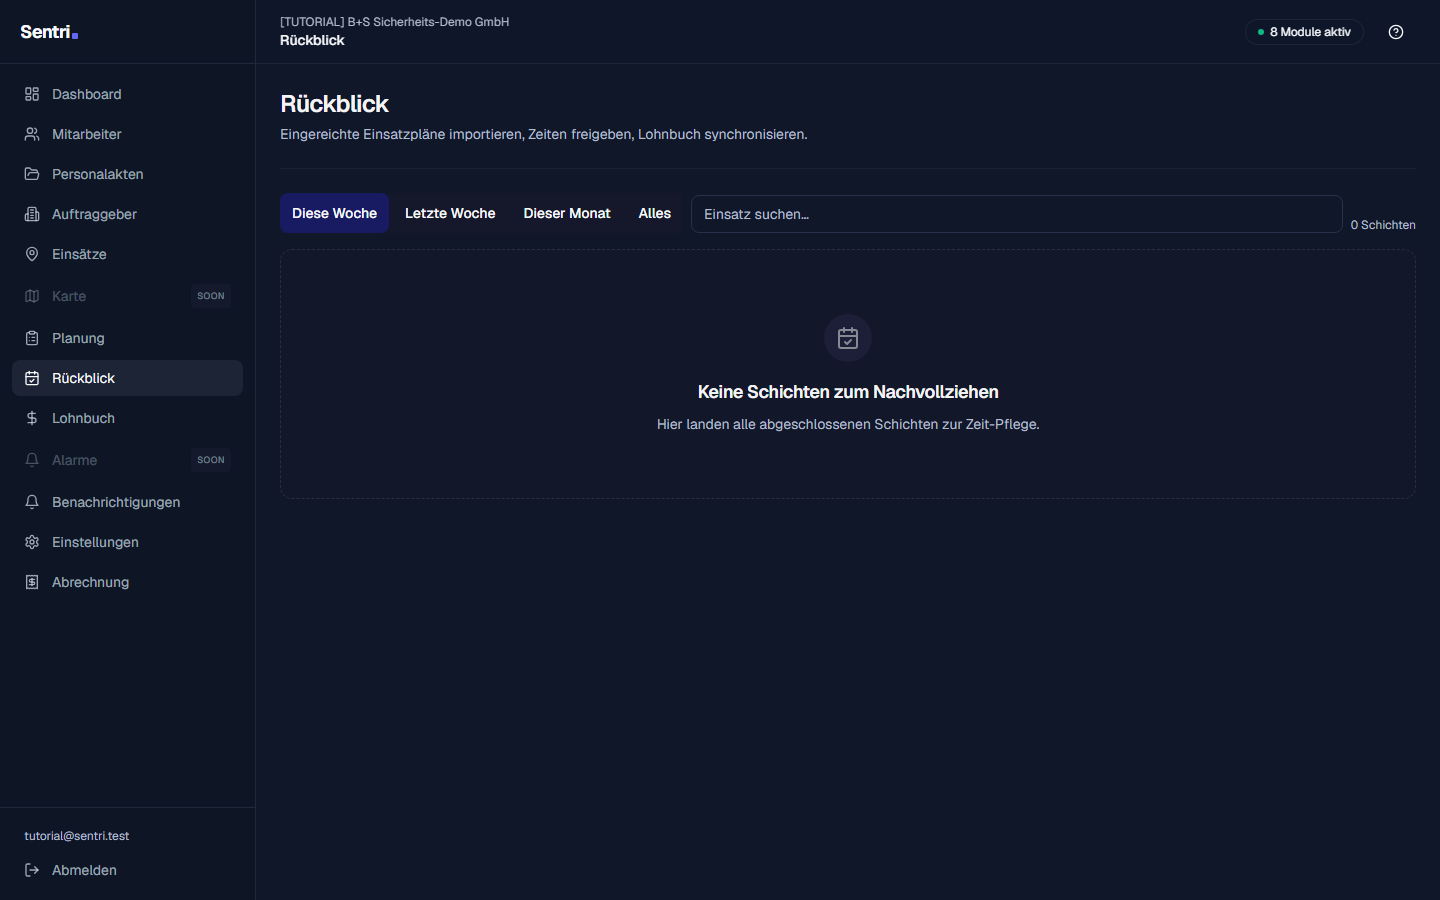Click the Abmelden logout arrow icon

coord(32,870)
